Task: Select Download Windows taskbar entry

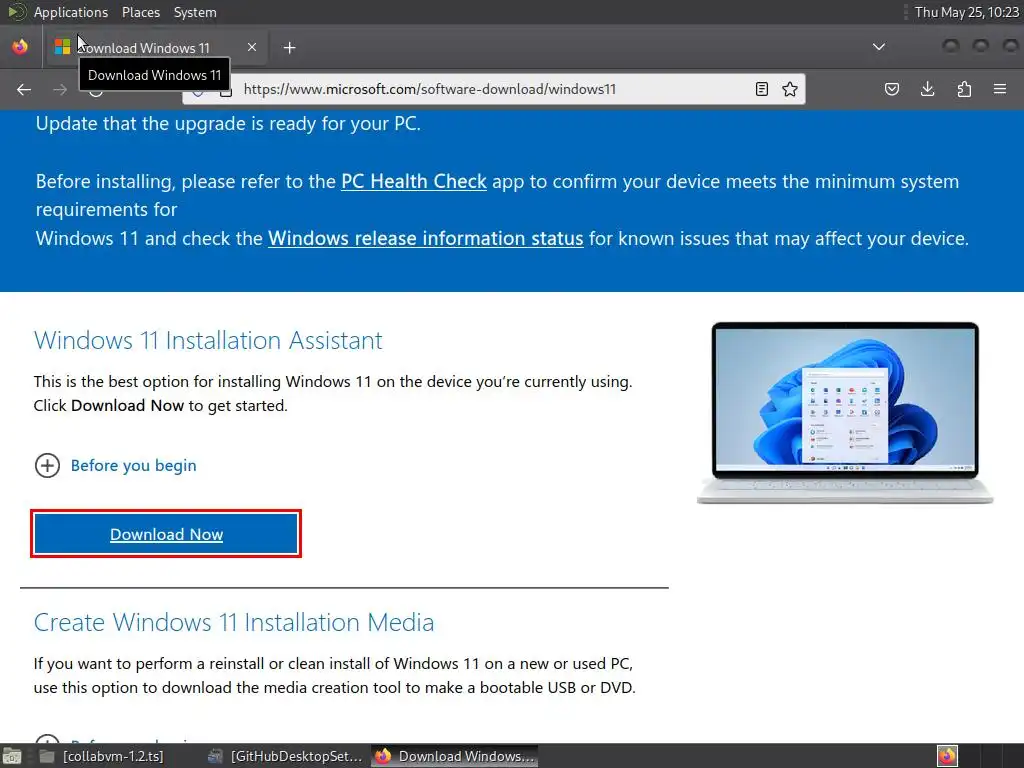Action: 455,756
